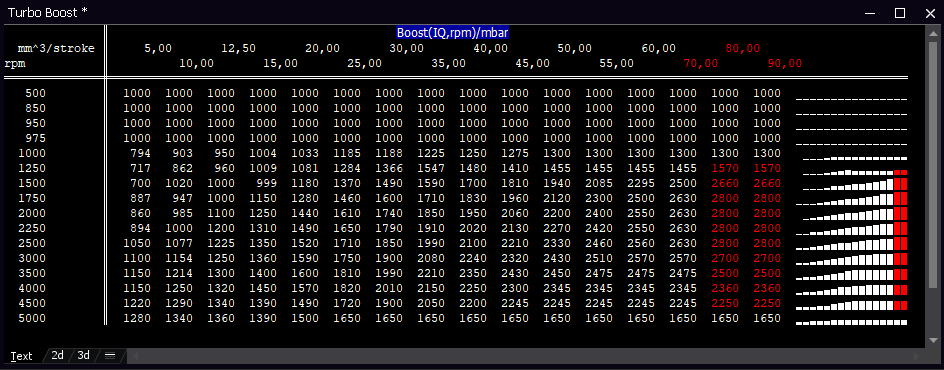944x370 pixels.
Task: Select red axis value 80,00
Action: tap(743, 48)
